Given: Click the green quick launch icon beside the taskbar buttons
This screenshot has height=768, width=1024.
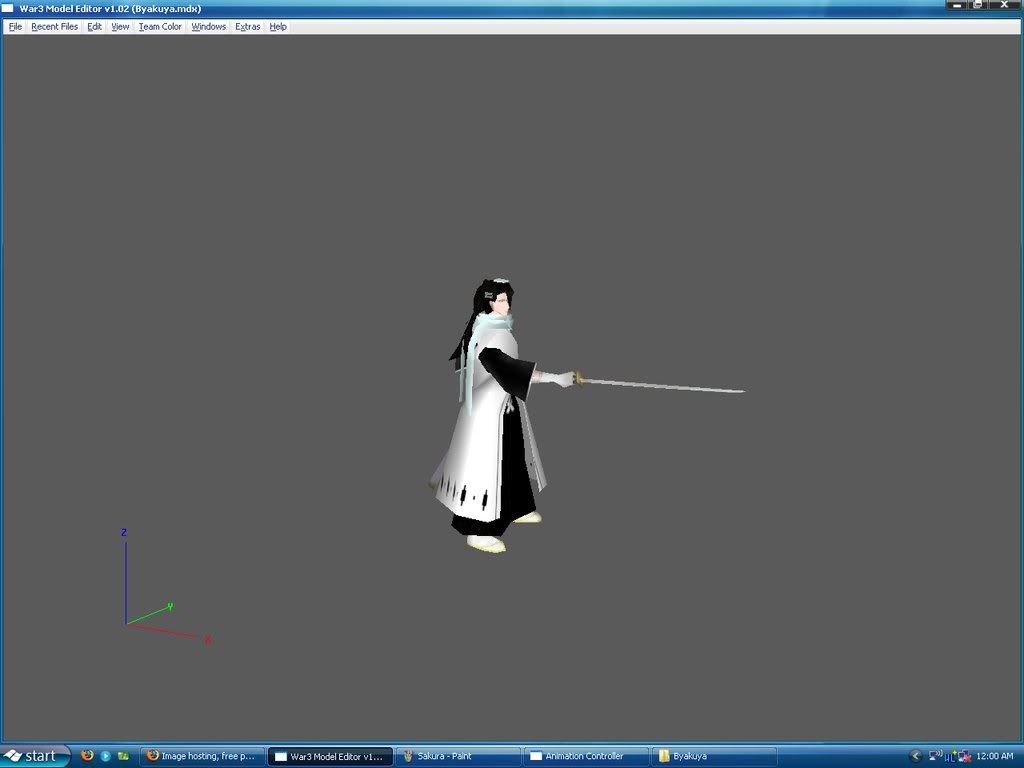Looking at the screenshot, I should tap(123, 756).
